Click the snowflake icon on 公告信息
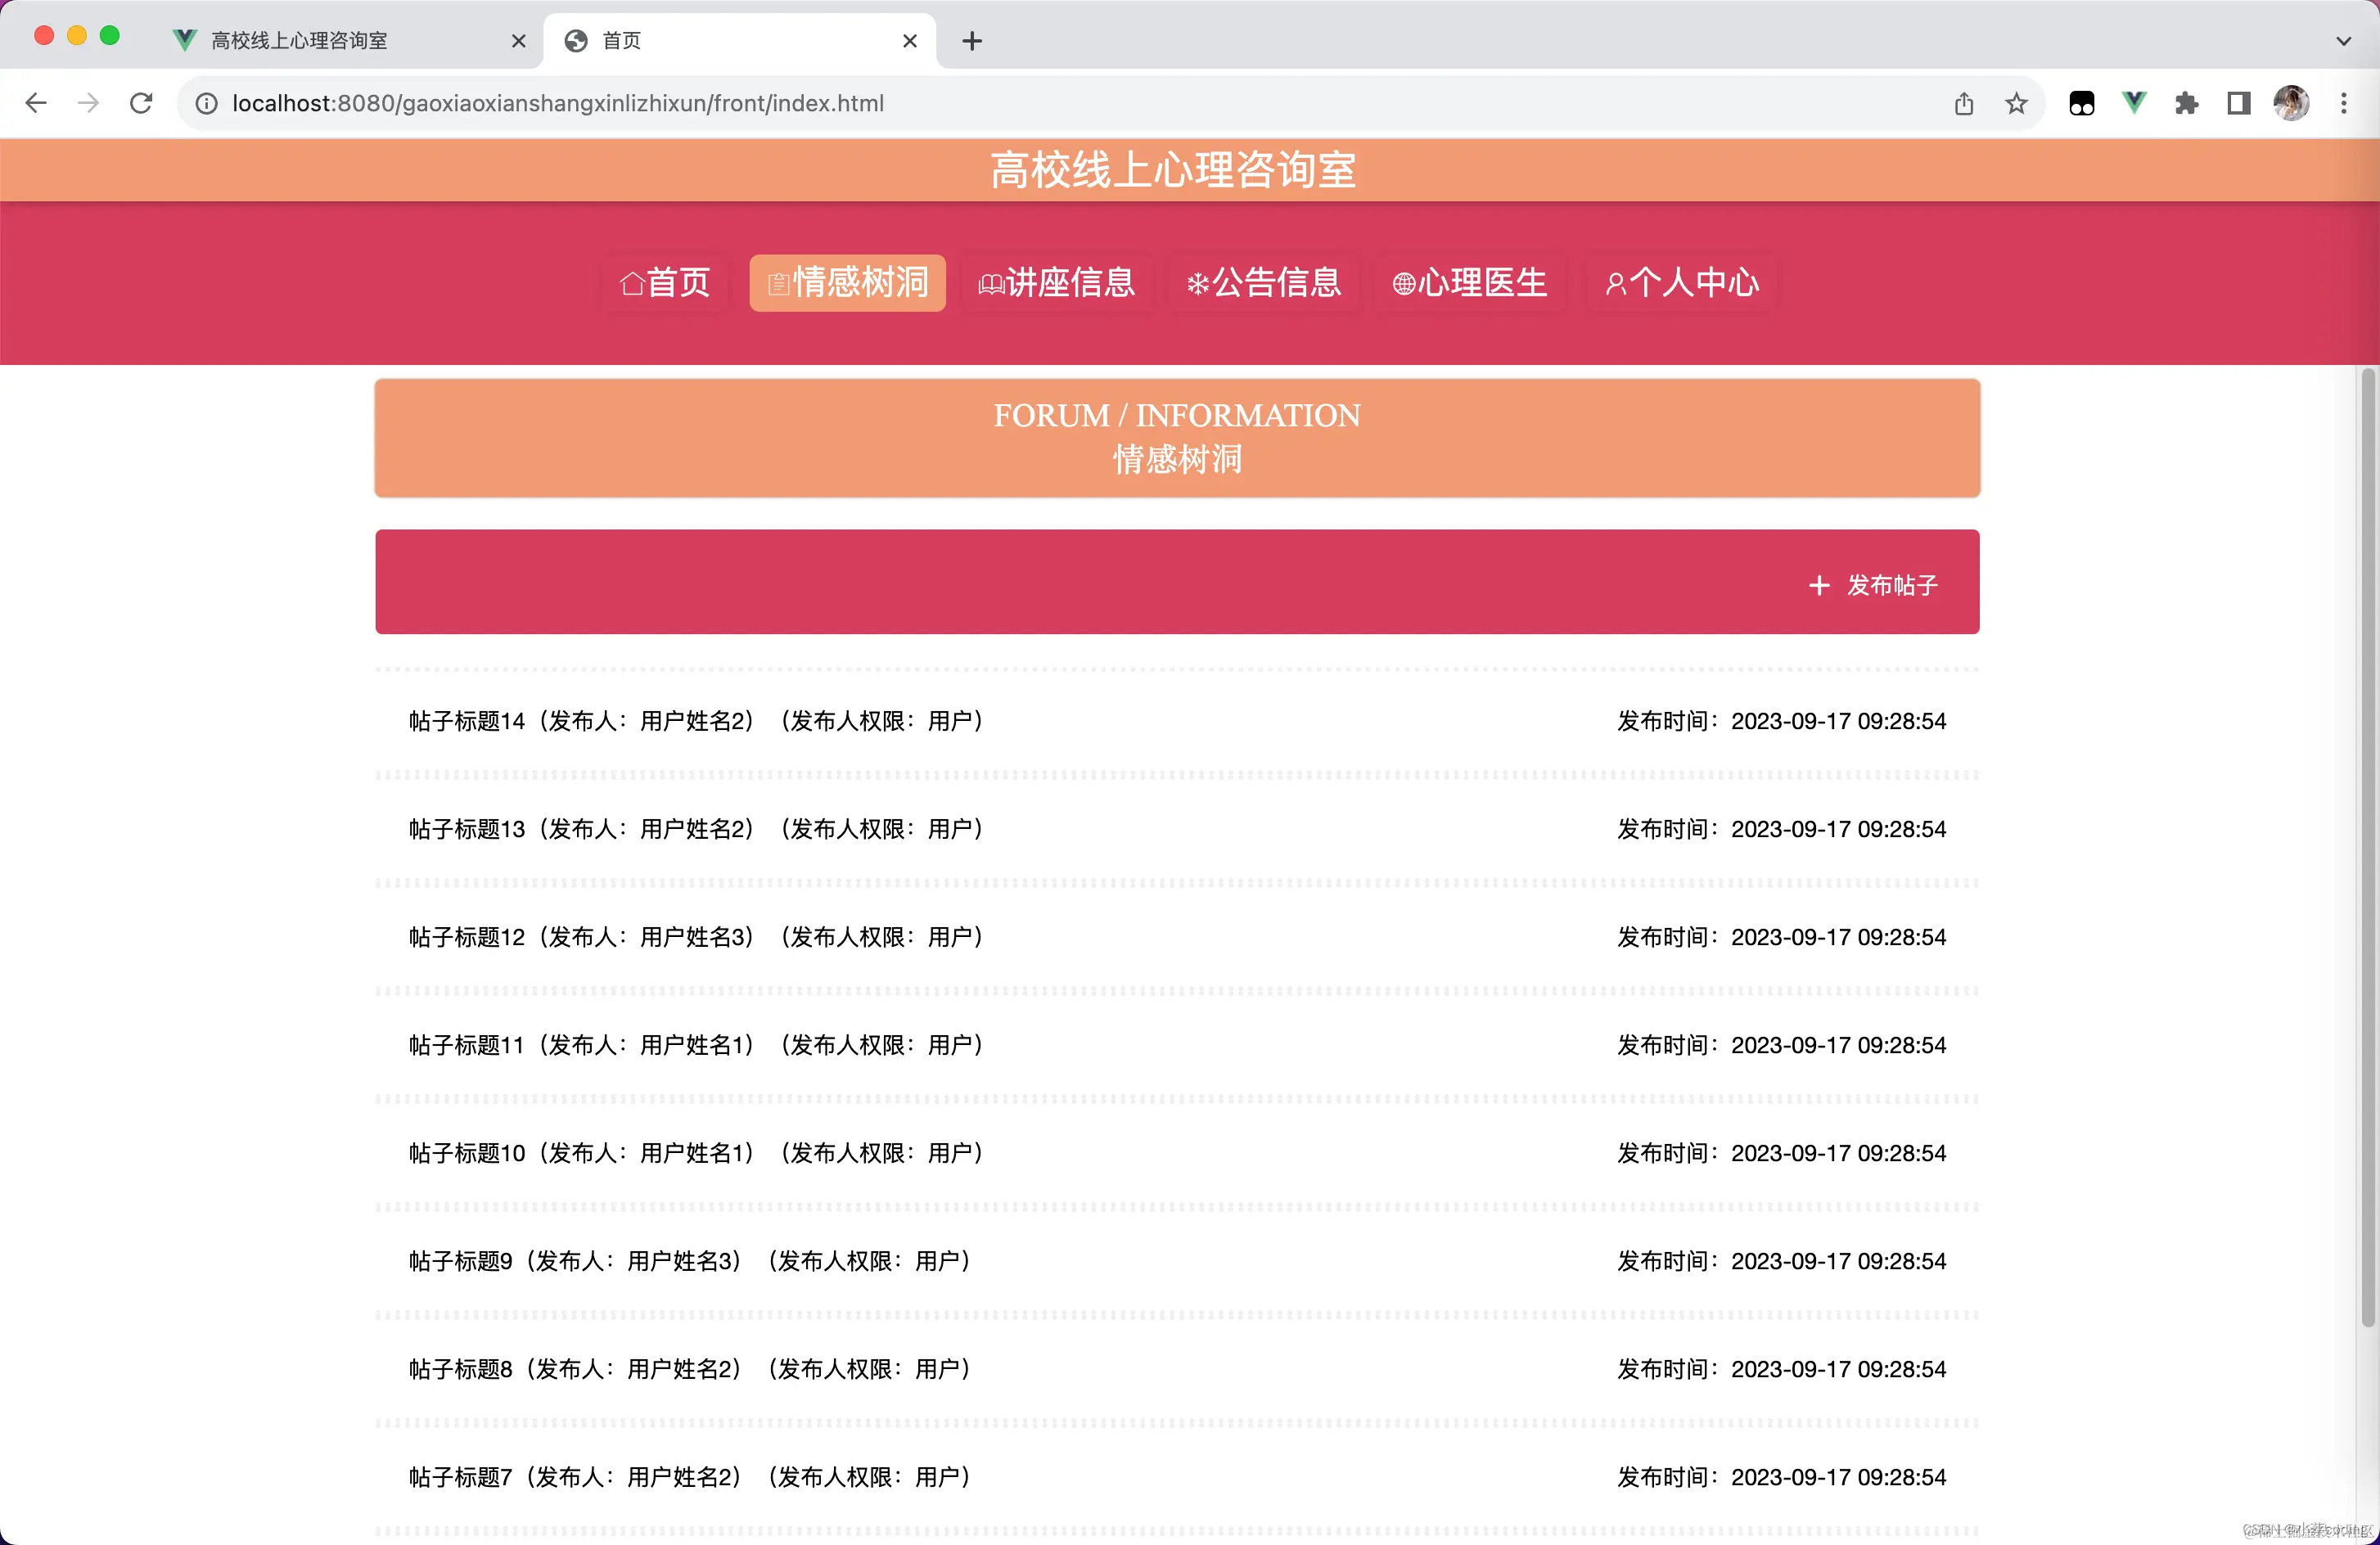The width and height of the screenshot is (2380, 1545). [x=1199, y=283]
